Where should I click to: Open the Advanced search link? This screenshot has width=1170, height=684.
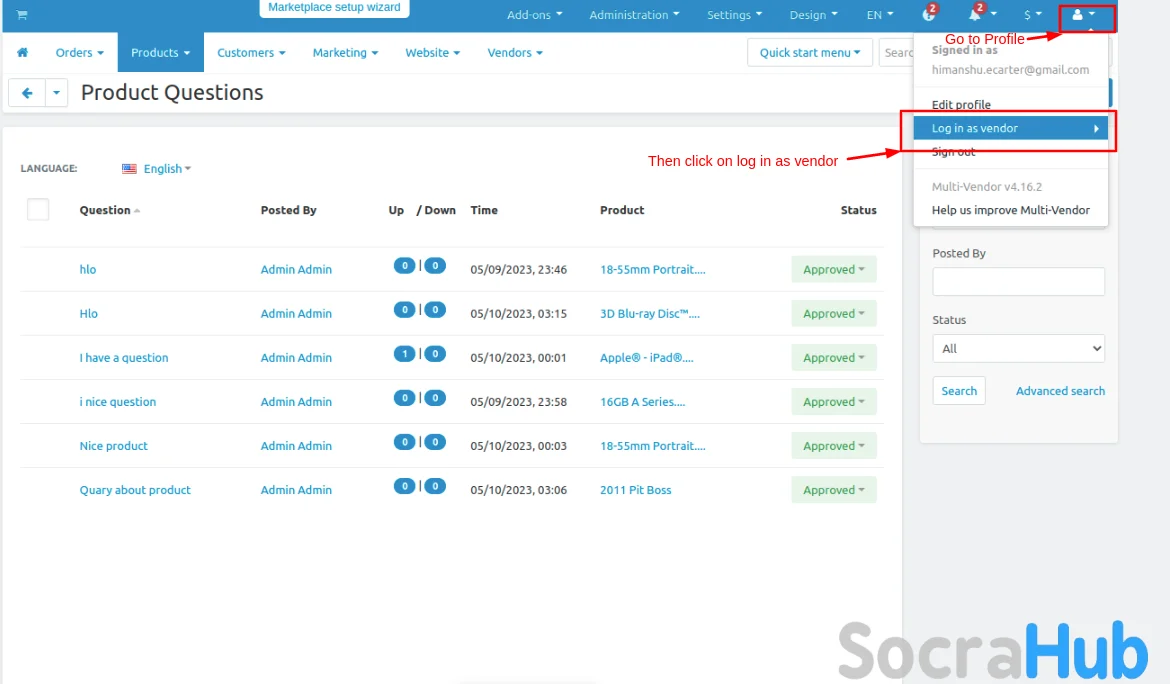pyautogui.click(x=1060, y=391)
